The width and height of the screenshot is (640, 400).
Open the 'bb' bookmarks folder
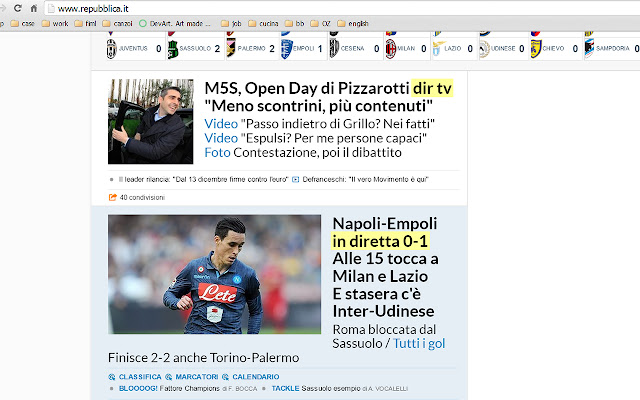tap(295, 24)
